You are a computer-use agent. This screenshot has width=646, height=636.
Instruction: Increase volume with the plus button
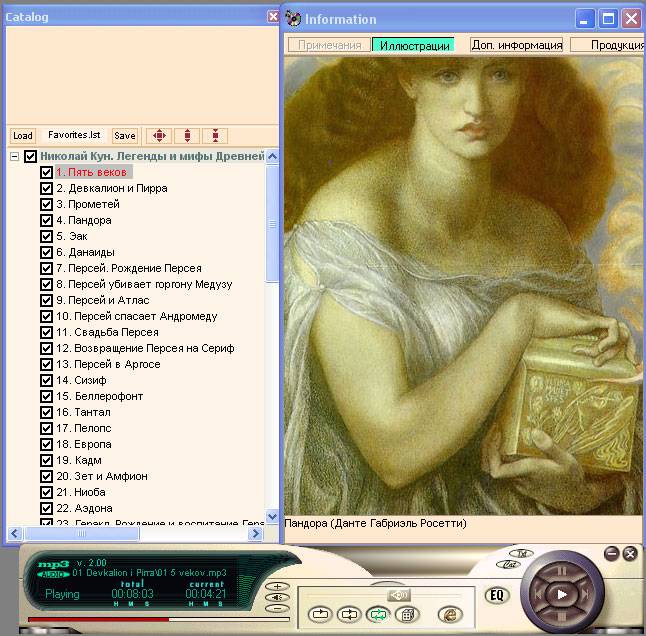click(278, 586)
